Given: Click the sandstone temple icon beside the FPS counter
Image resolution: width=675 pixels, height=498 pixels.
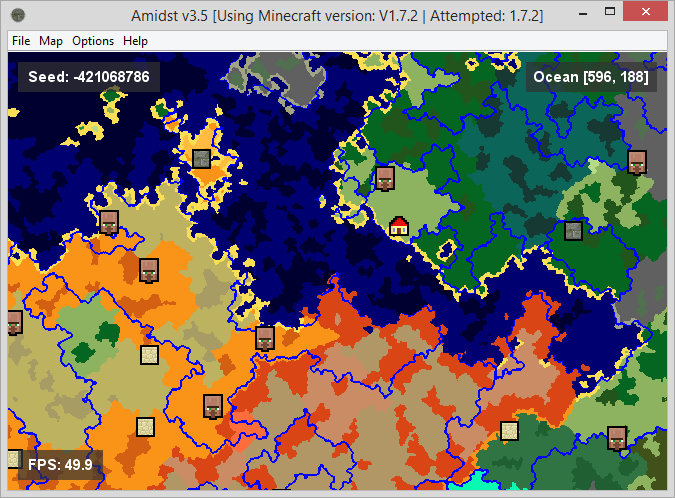Looking at the screenshot, I should (14, 459).
